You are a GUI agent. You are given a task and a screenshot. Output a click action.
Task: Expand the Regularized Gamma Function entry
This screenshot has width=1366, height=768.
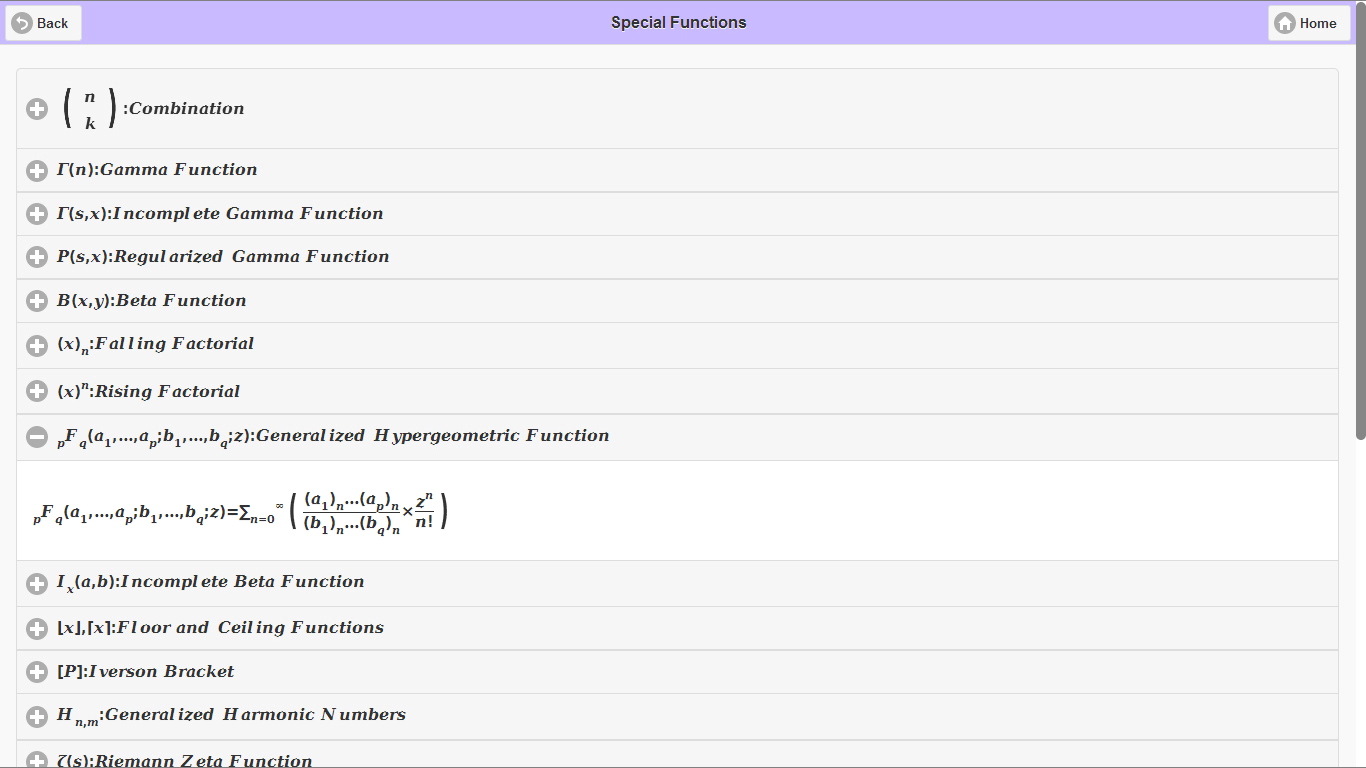click(x=37, y=257)
